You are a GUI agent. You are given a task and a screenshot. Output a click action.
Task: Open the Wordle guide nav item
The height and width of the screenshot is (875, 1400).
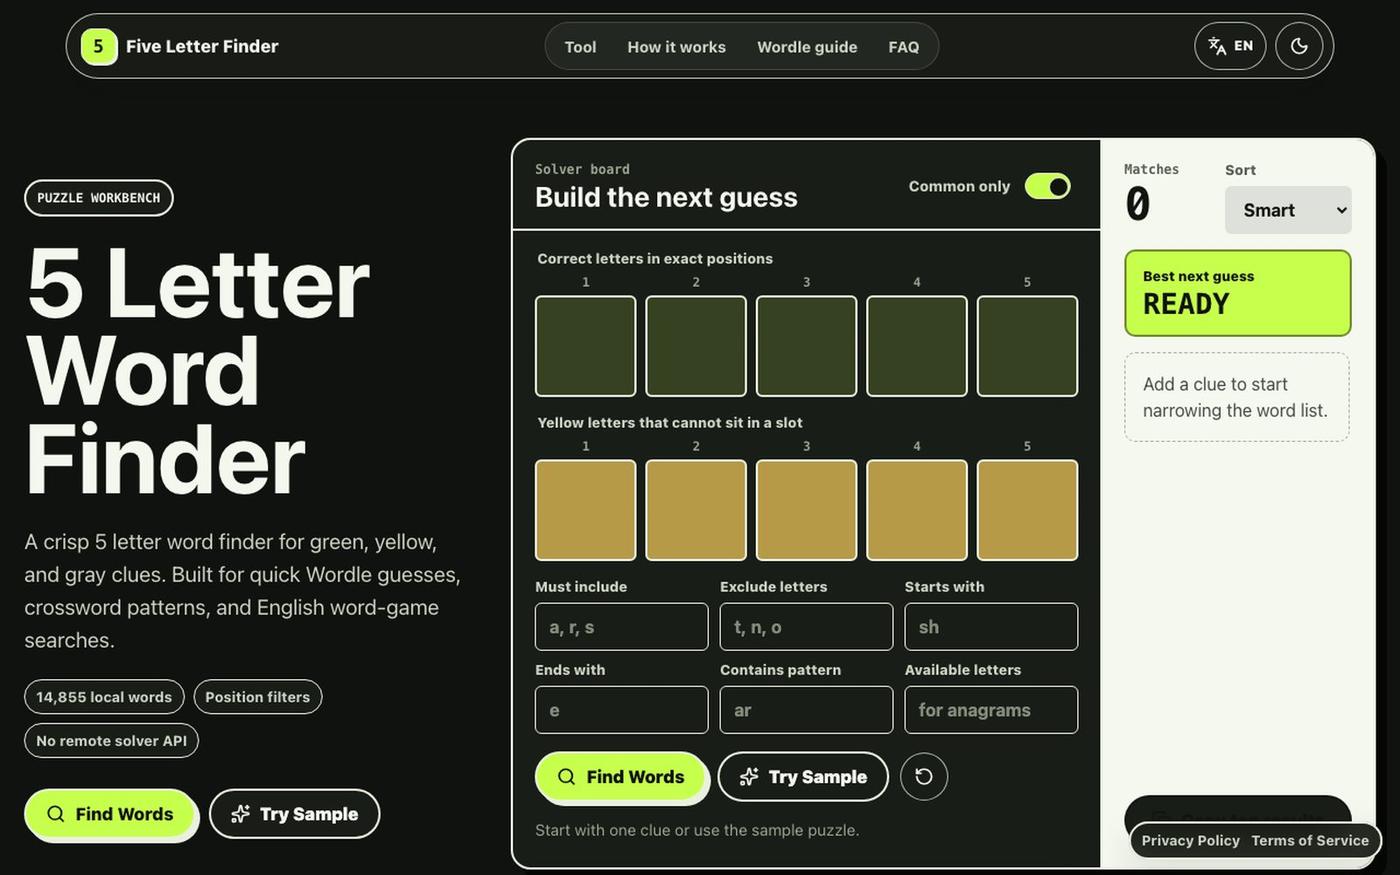point(807,47)
